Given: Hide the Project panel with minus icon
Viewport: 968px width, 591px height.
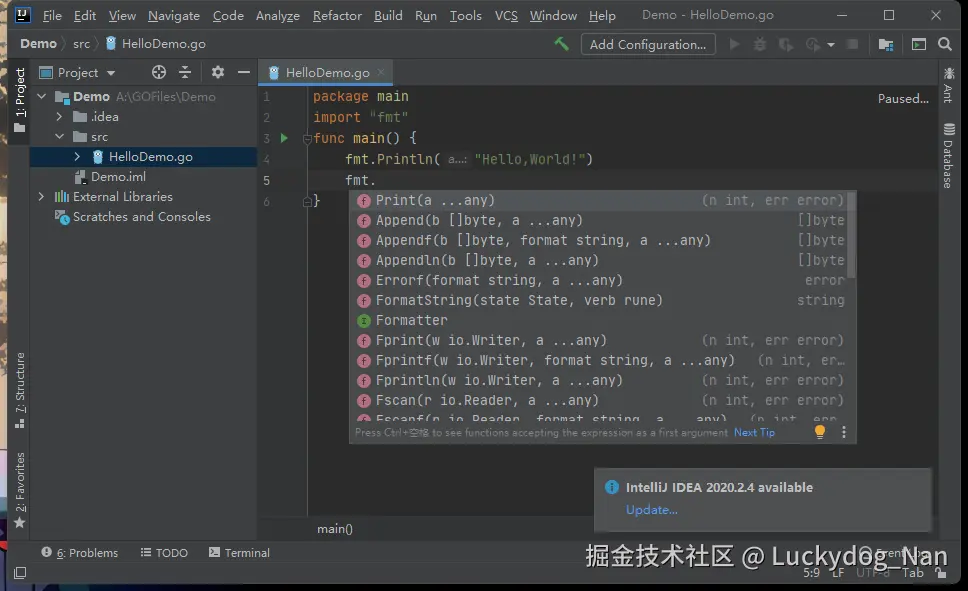Looking at the screenshot, I should click(244, 72).
